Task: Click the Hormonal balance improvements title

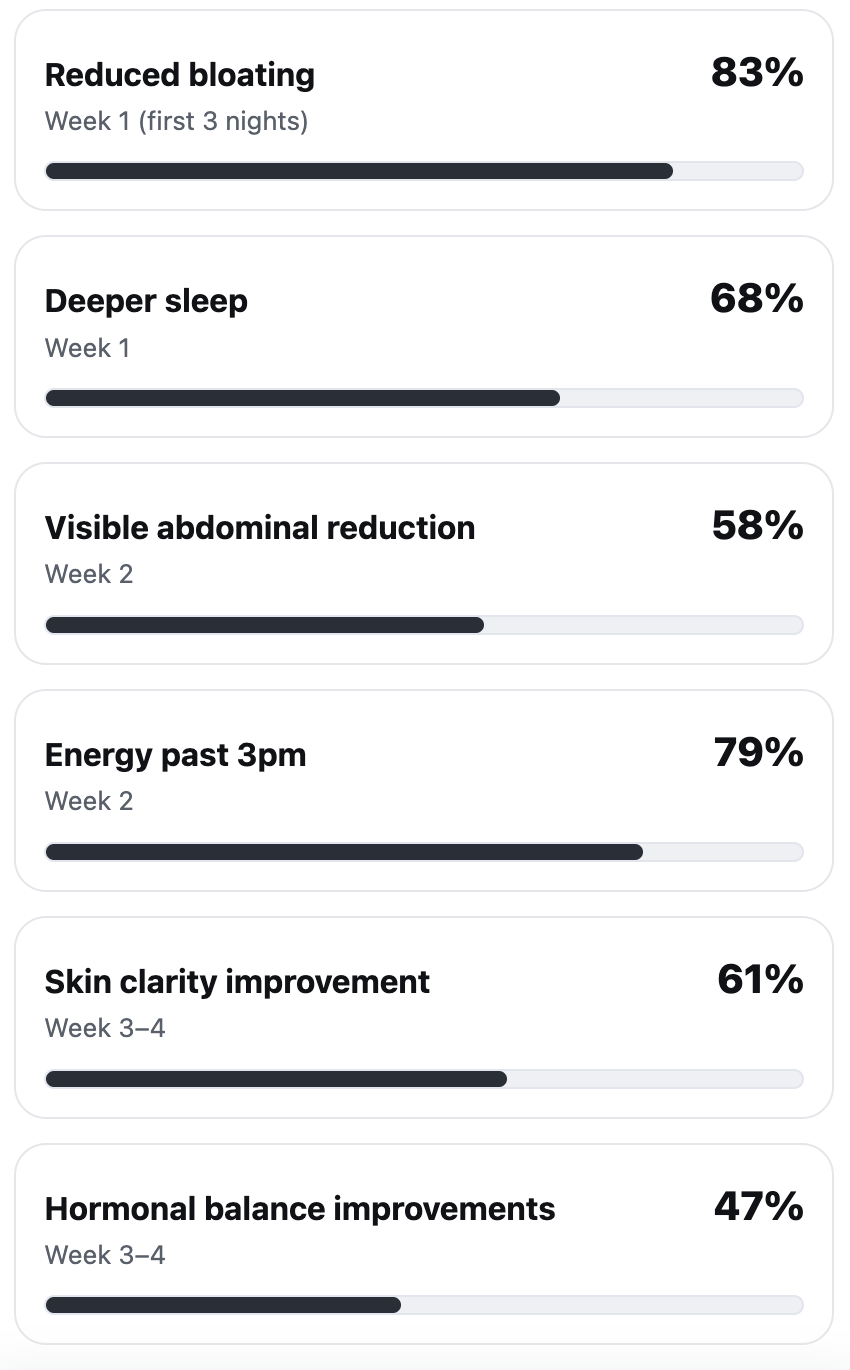Action: (x=300, y=1209)
